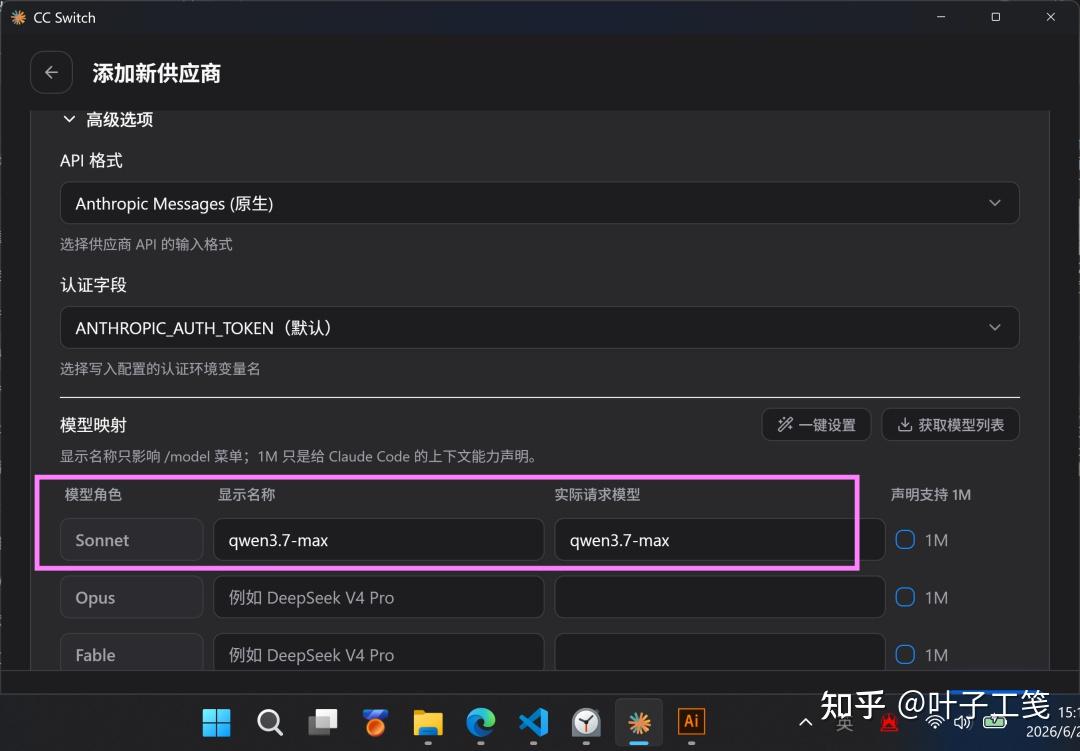
Task: Click the 模型映射 heading
Action: tap(93, 425)
